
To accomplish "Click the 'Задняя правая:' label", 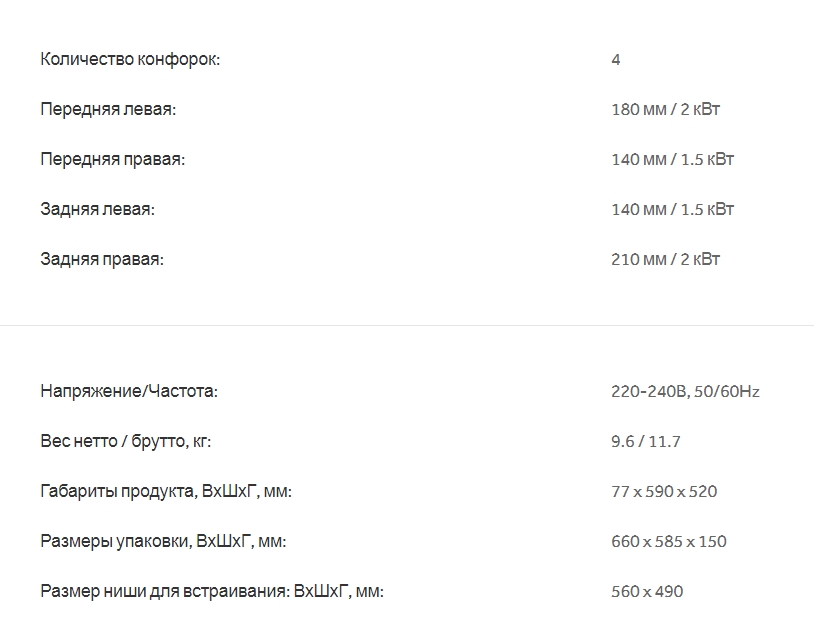I will (x=102, y=259).
